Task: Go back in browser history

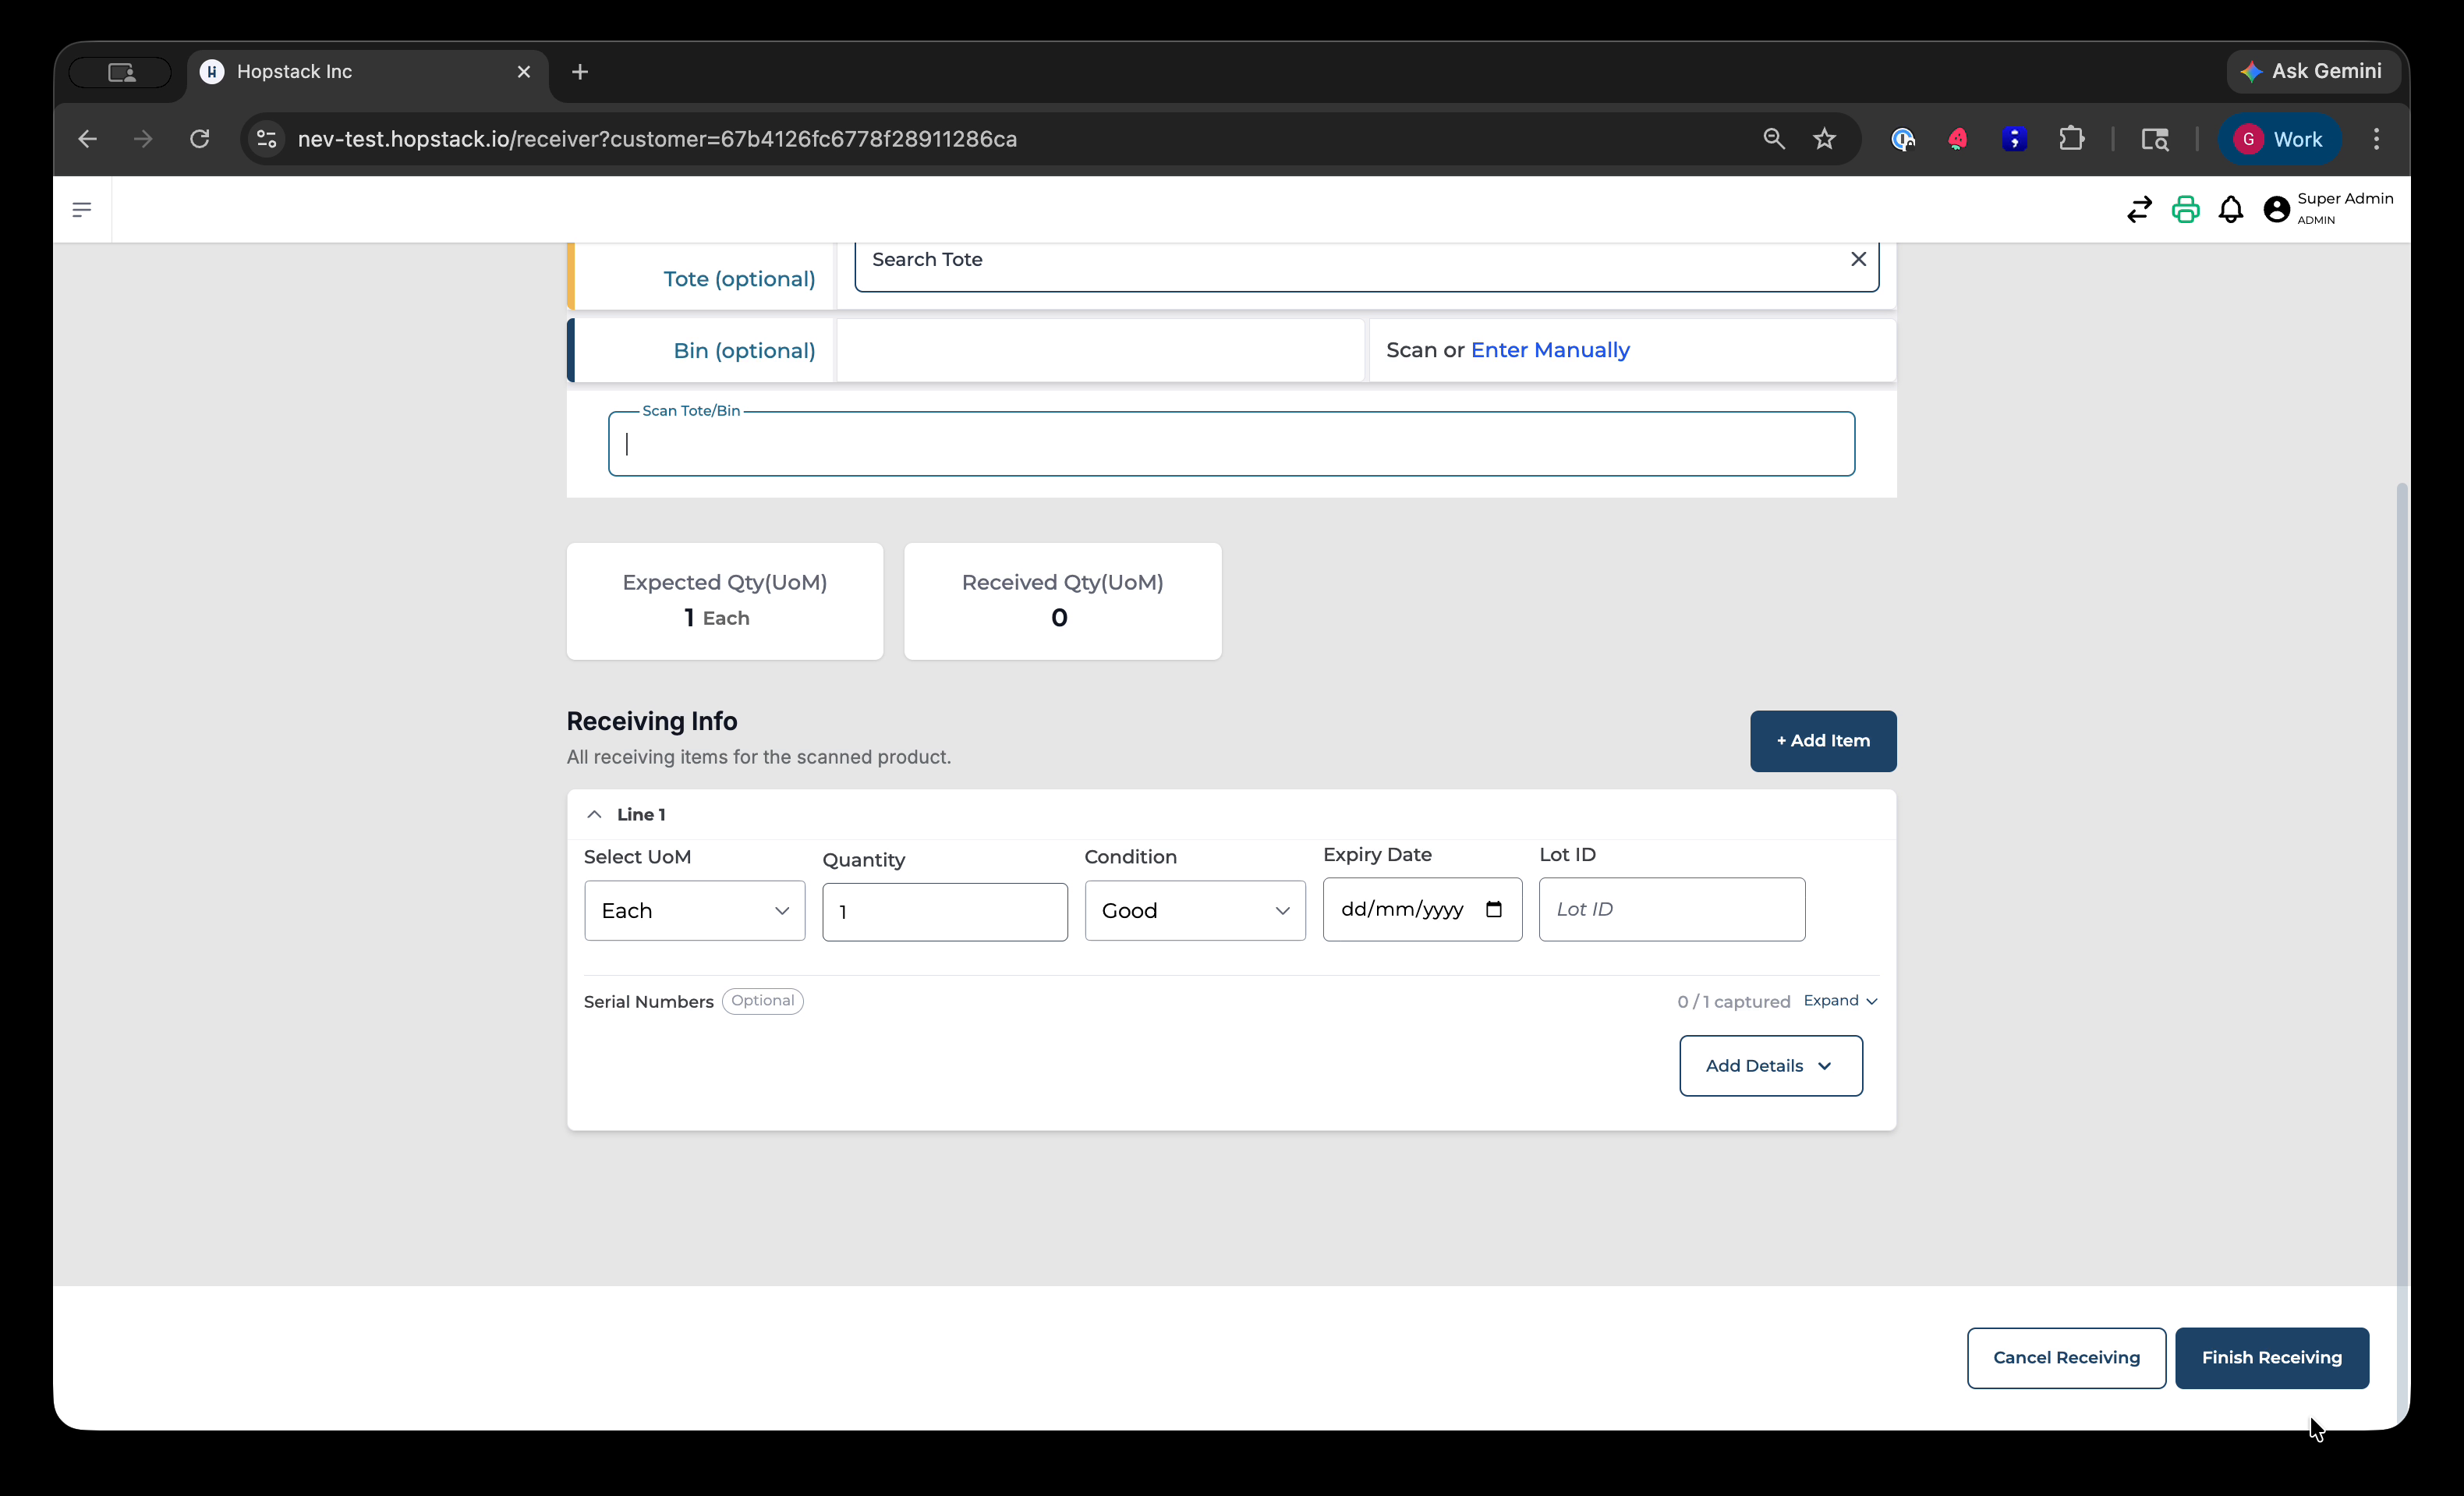Action: pos(88,139)
